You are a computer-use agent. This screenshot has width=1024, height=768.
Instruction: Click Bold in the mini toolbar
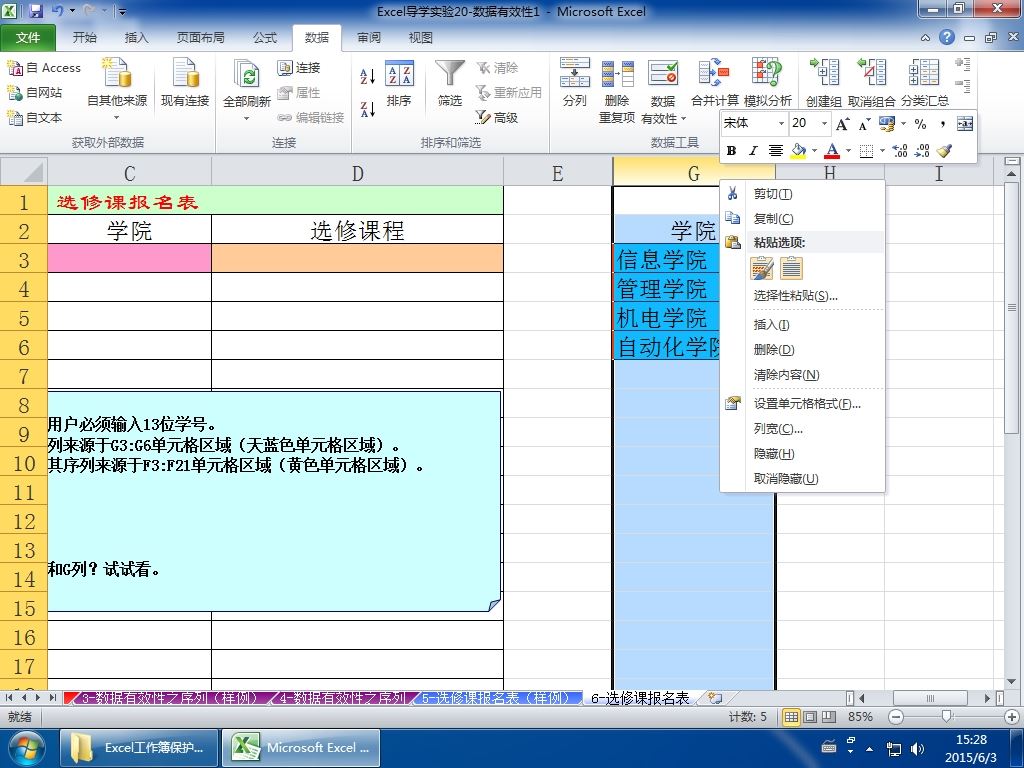[x=731, y=151]
